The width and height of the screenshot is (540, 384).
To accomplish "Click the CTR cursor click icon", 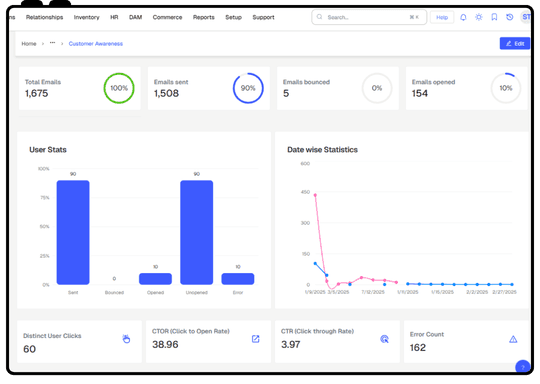I will (384, 339).
